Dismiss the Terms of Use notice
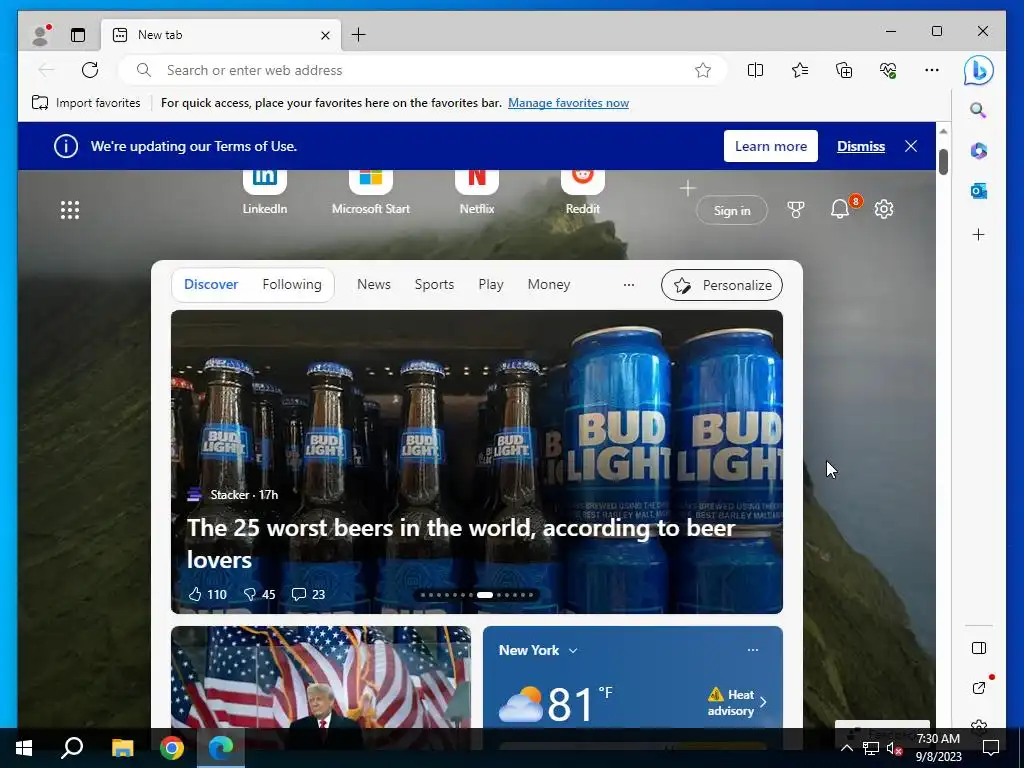Image resolution: width=1024 pixels, height=768 pixels. tap(861, 146)
